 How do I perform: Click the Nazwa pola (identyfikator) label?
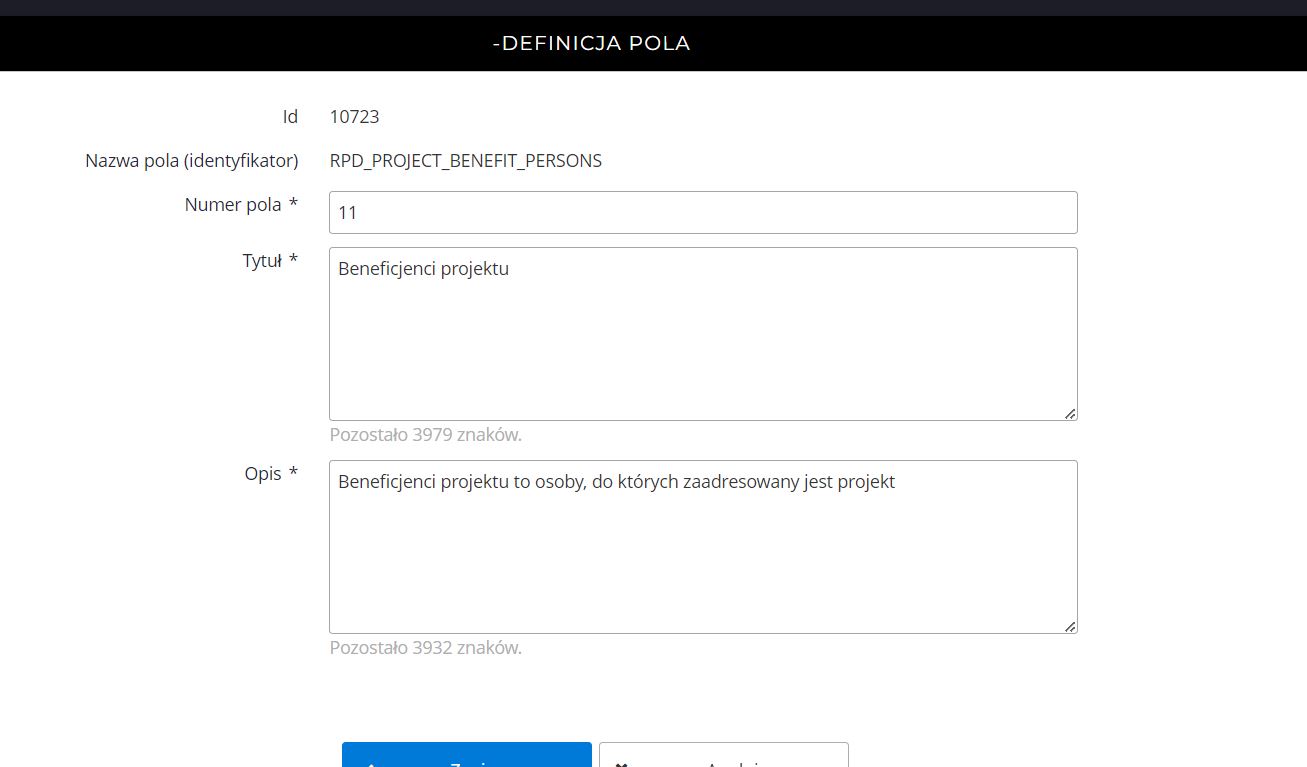click(x=191, y=161)
